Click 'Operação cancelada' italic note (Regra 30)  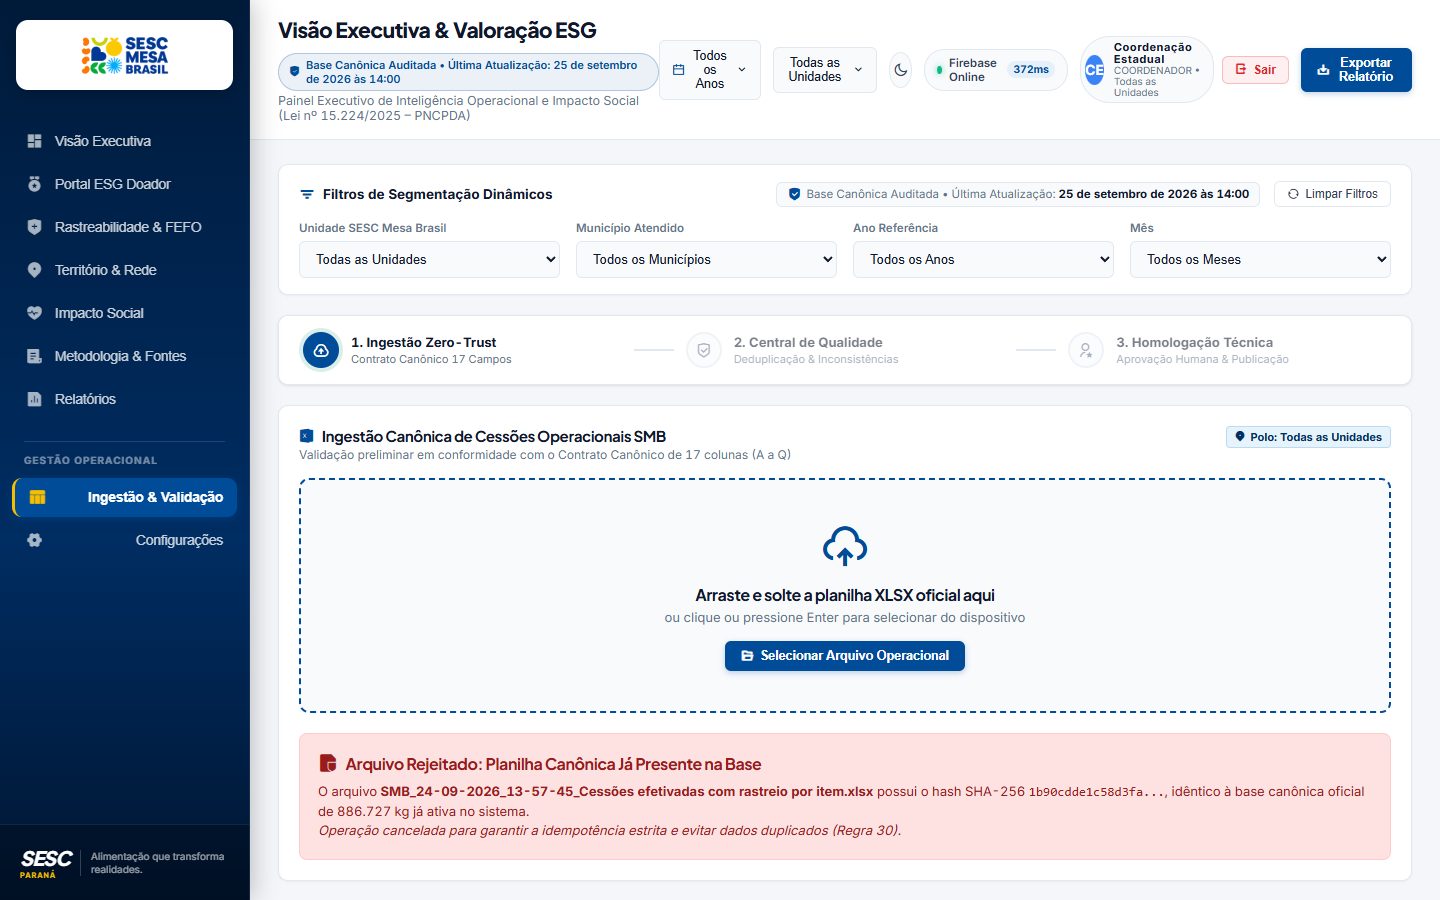pos(610,830)
